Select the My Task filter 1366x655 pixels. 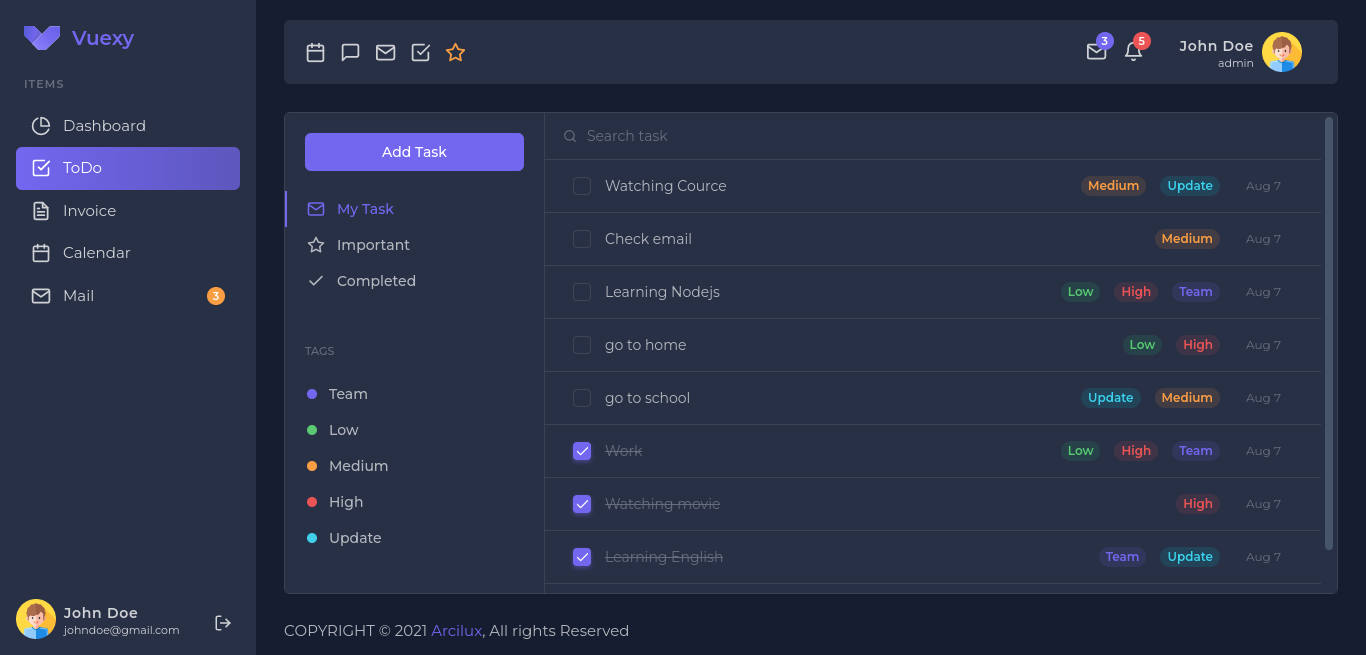click(365, 208)
